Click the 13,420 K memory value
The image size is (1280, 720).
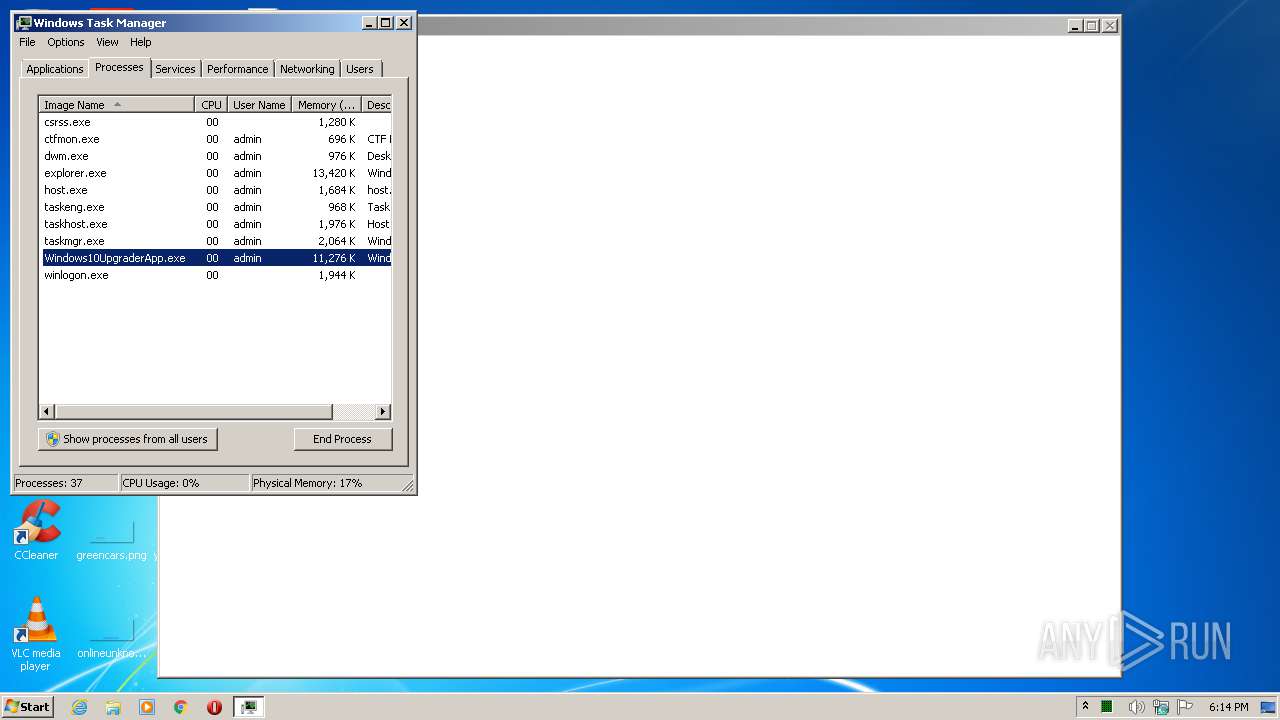coord(334,173)
